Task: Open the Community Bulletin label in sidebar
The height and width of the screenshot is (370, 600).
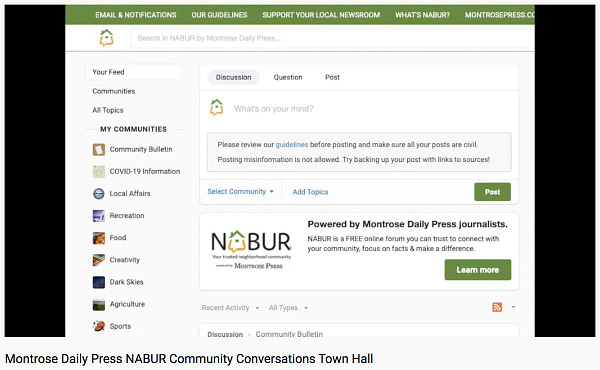Action: click(x=141, y=149)
